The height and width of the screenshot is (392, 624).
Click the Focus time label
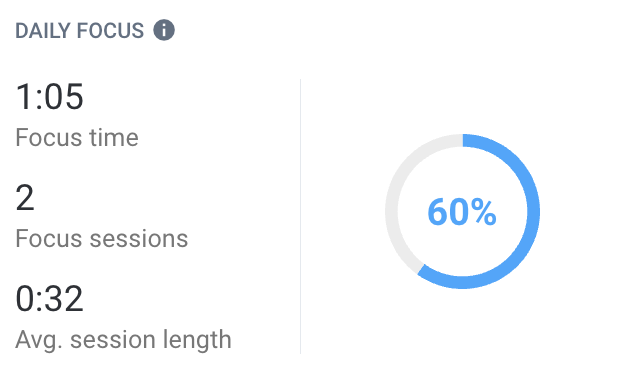pyautogui.click(x=77, y=138)
